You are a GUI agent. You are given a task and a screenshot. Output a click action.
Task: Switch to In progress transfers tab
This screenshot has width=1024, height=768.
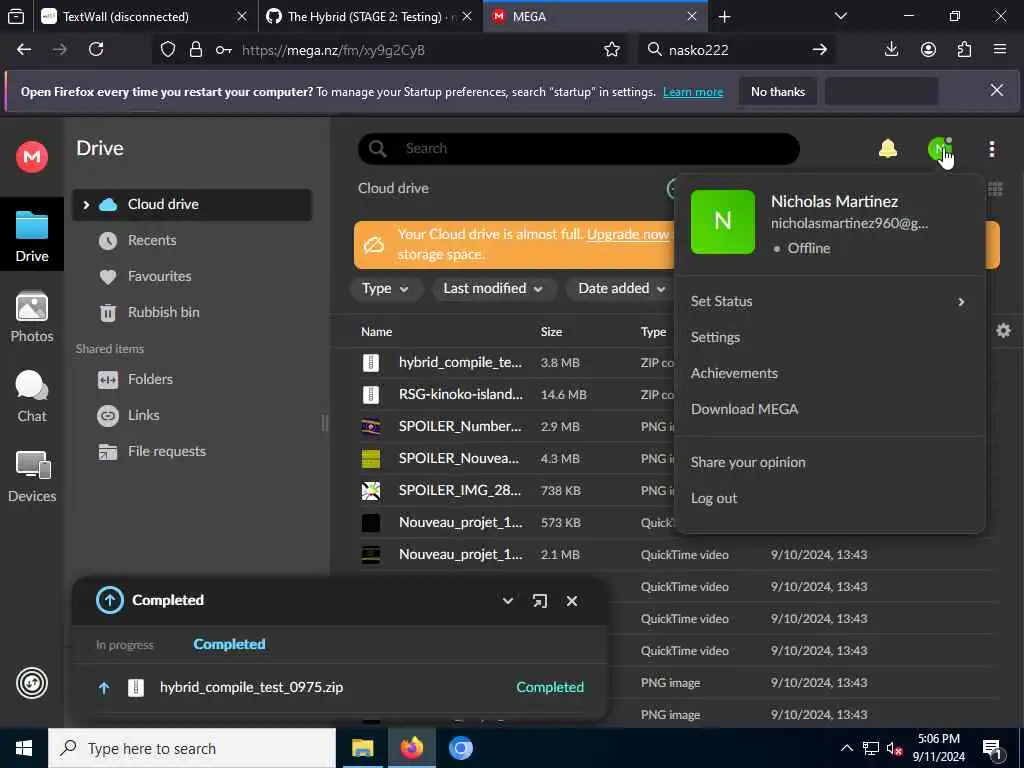(x=125, y=645)
